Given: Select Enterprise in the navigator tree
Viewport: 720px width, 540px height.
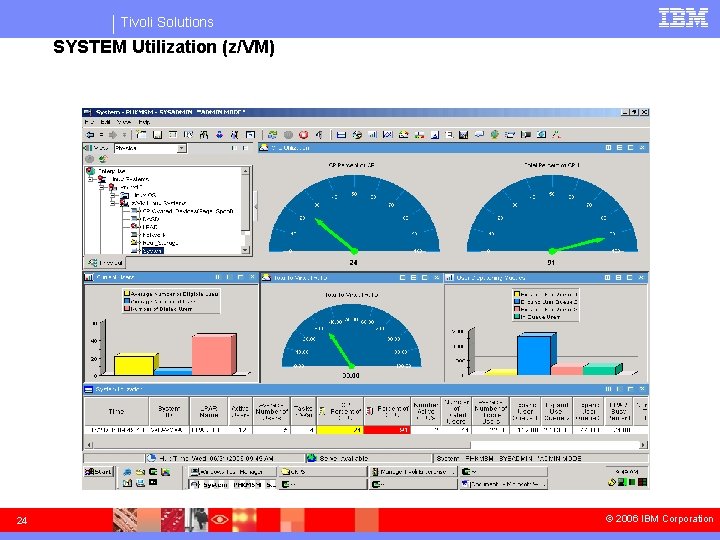Looking at the screenshot, I should (112, 171).
